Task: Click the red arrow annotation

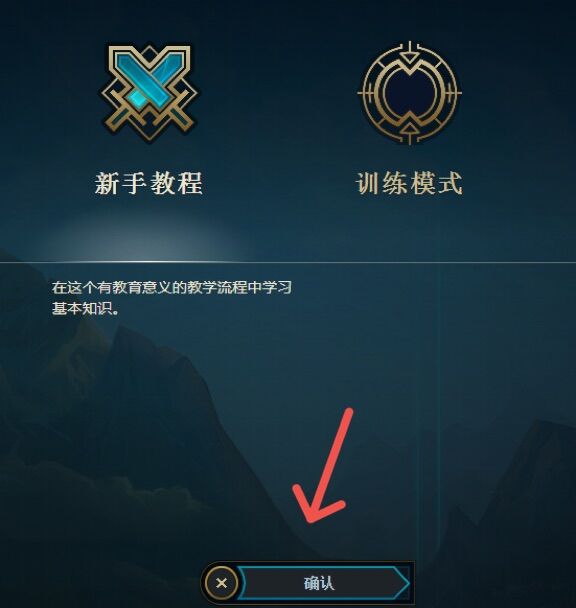Action: (322, 465)
